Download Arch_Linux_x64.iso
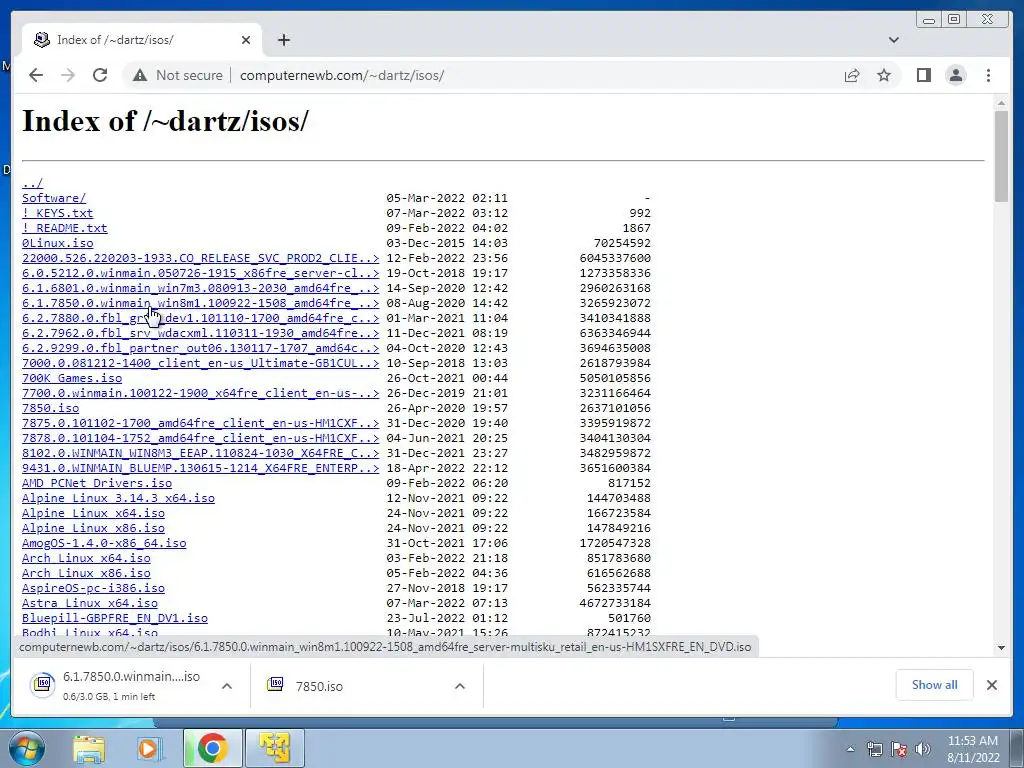 pos(86,558)
